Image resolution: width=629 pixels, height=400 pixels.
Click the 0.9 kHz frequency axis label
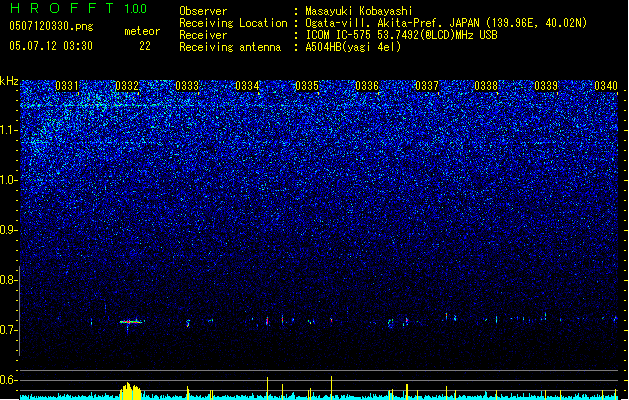tap(8, 230)
